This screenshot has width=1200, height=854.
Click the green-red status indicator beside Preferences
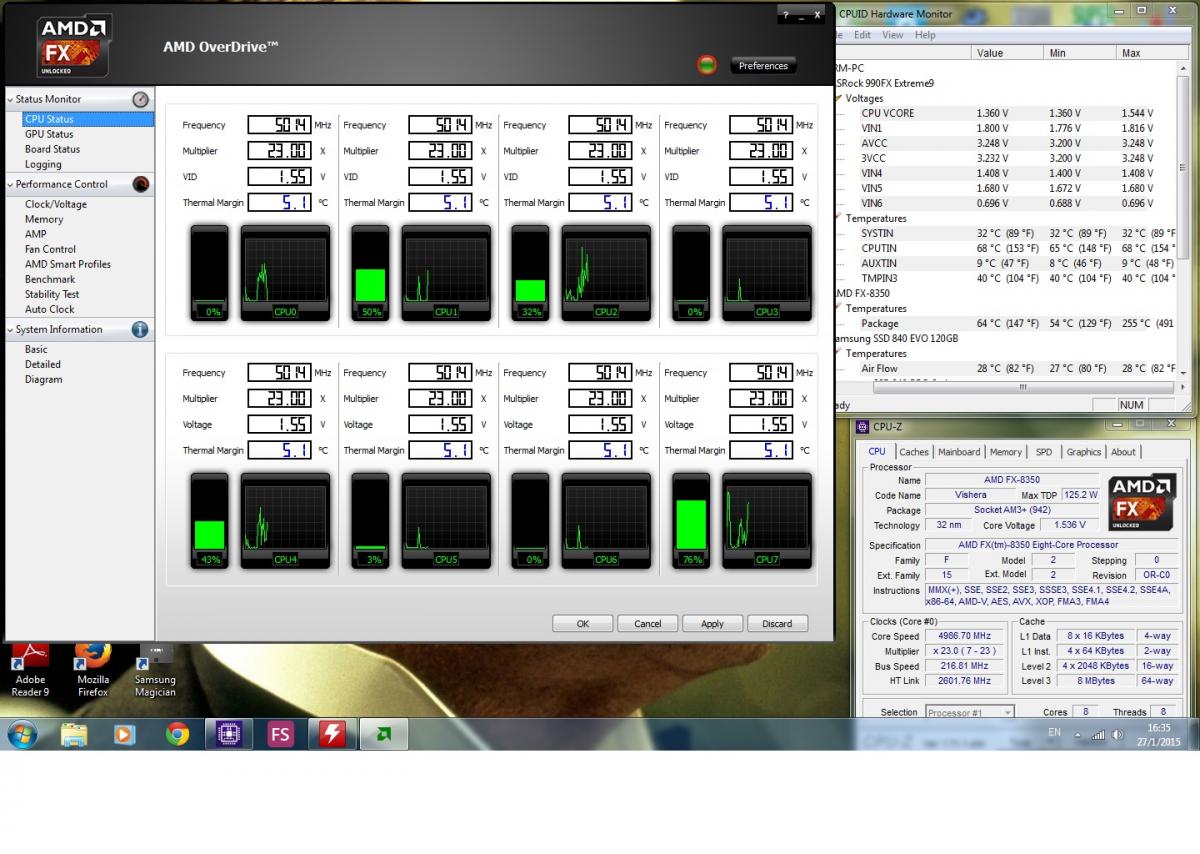click(x=707, y=65)
